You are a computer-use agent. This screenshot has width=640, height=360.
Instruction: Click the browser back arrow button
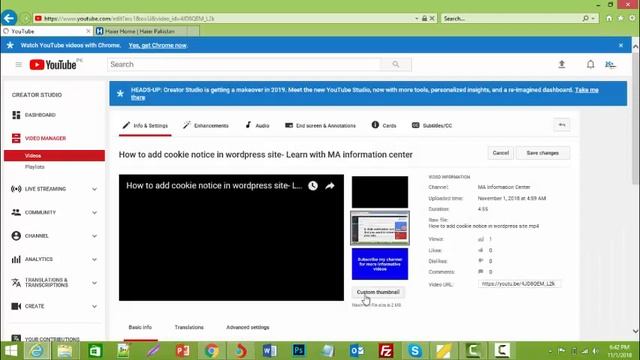pyautogui.click(x=9, y=18)
